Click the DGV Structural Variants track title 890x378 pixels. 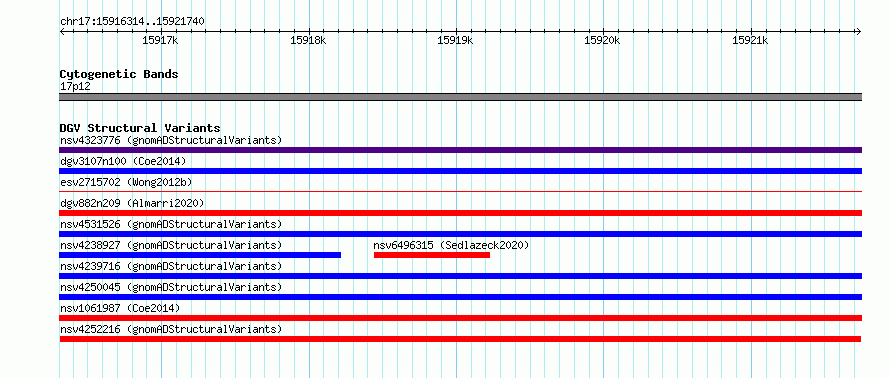pos(140,128)
